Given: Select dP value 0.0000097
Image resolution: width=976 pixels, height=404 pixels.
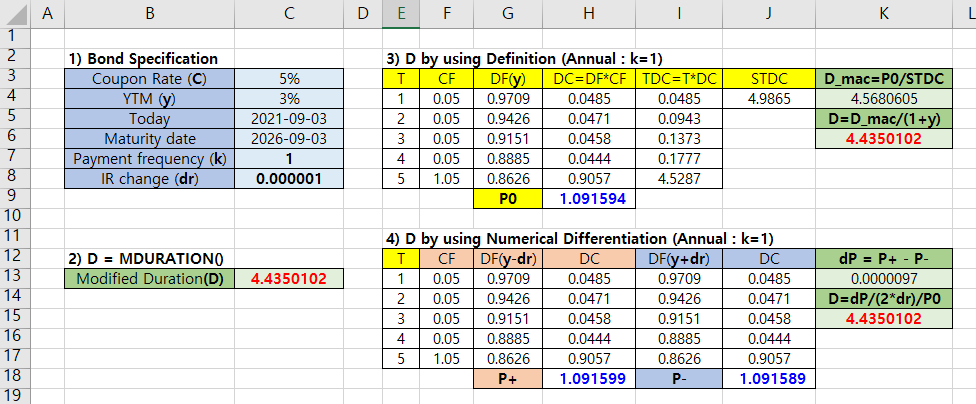Looking at the screenshot, I should (x=884, y=278).
